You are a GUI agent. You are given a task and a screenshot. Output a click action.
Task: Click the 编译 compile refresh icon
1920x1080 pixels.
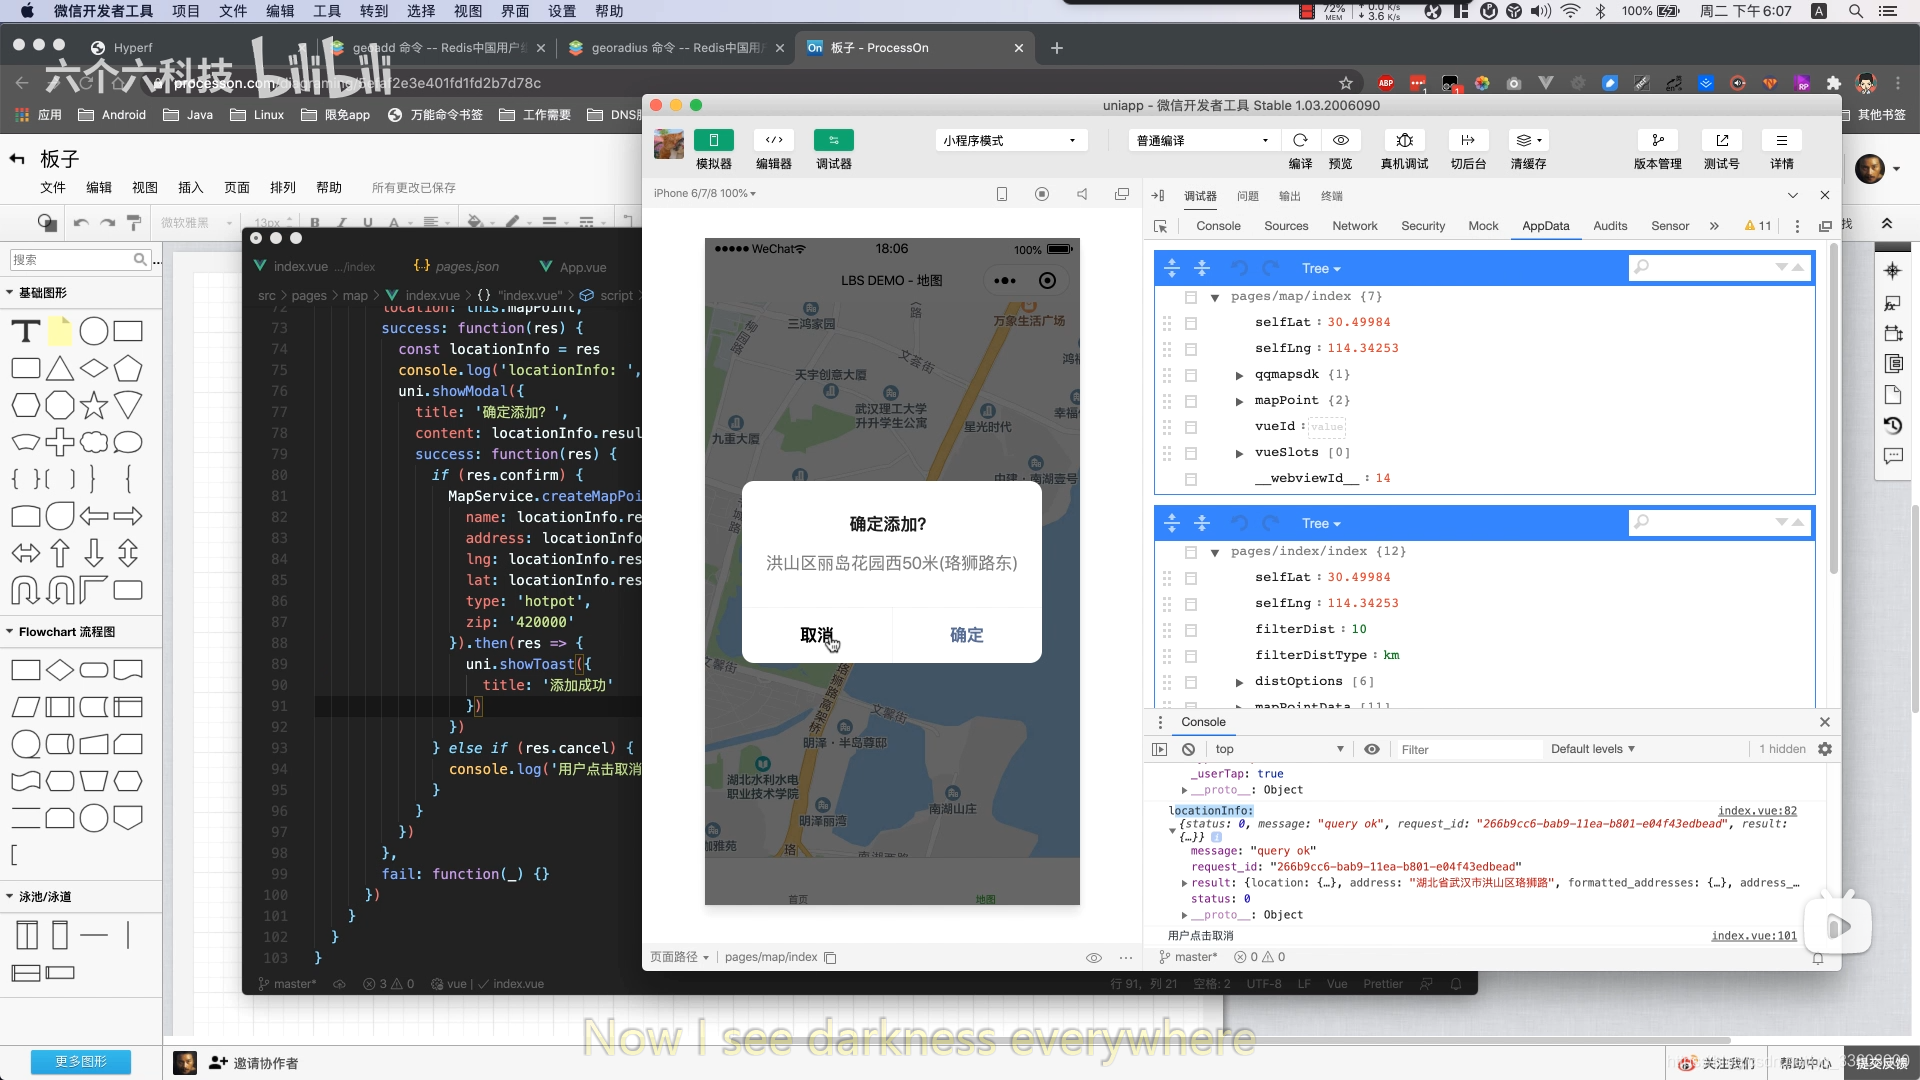1300,140
